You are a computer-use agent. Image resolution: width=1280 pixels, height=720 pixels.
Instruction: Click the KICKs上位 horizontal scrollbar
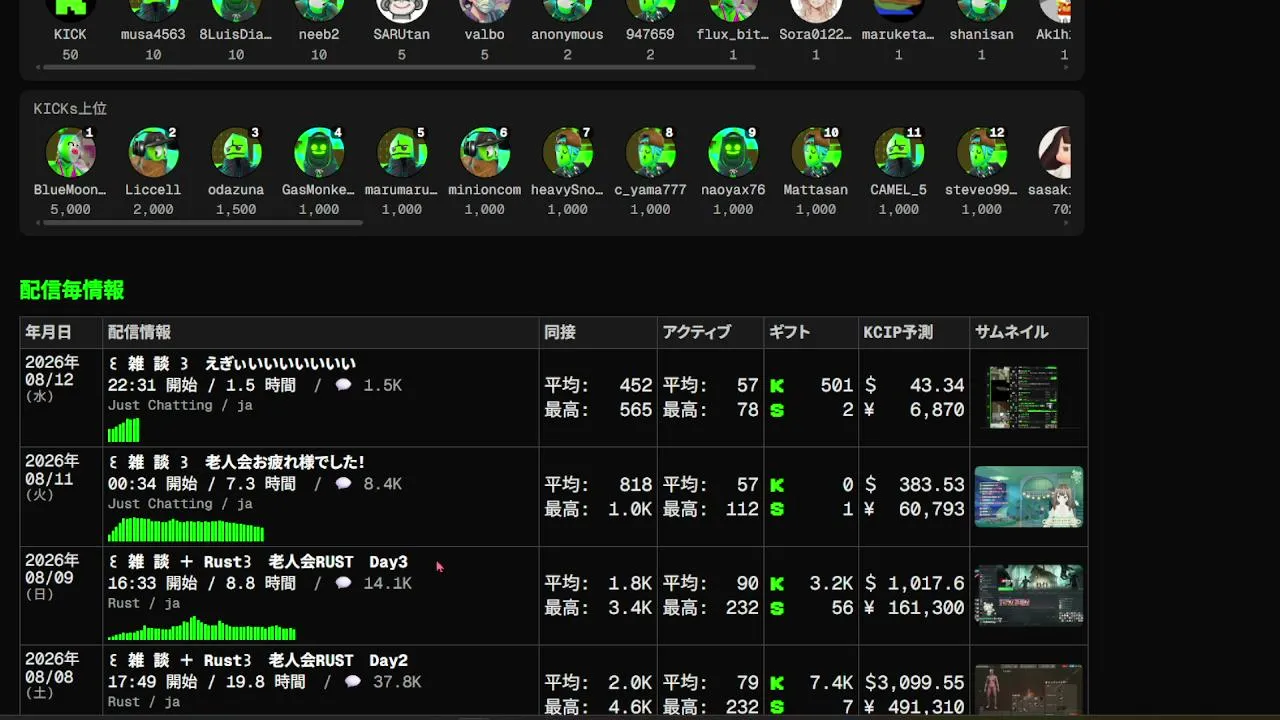204,222
